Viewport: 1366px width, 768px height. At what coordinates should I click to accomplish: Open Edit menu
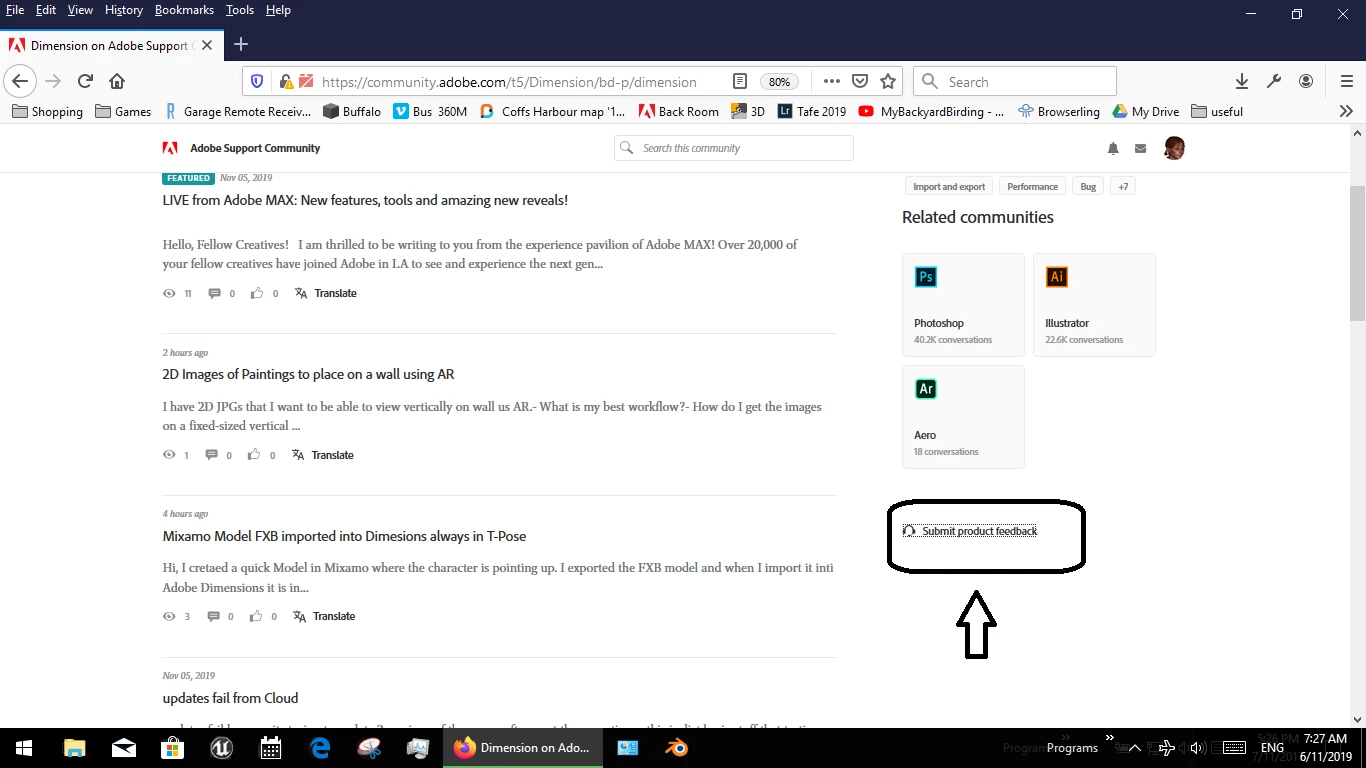click(x=46, y=10)
